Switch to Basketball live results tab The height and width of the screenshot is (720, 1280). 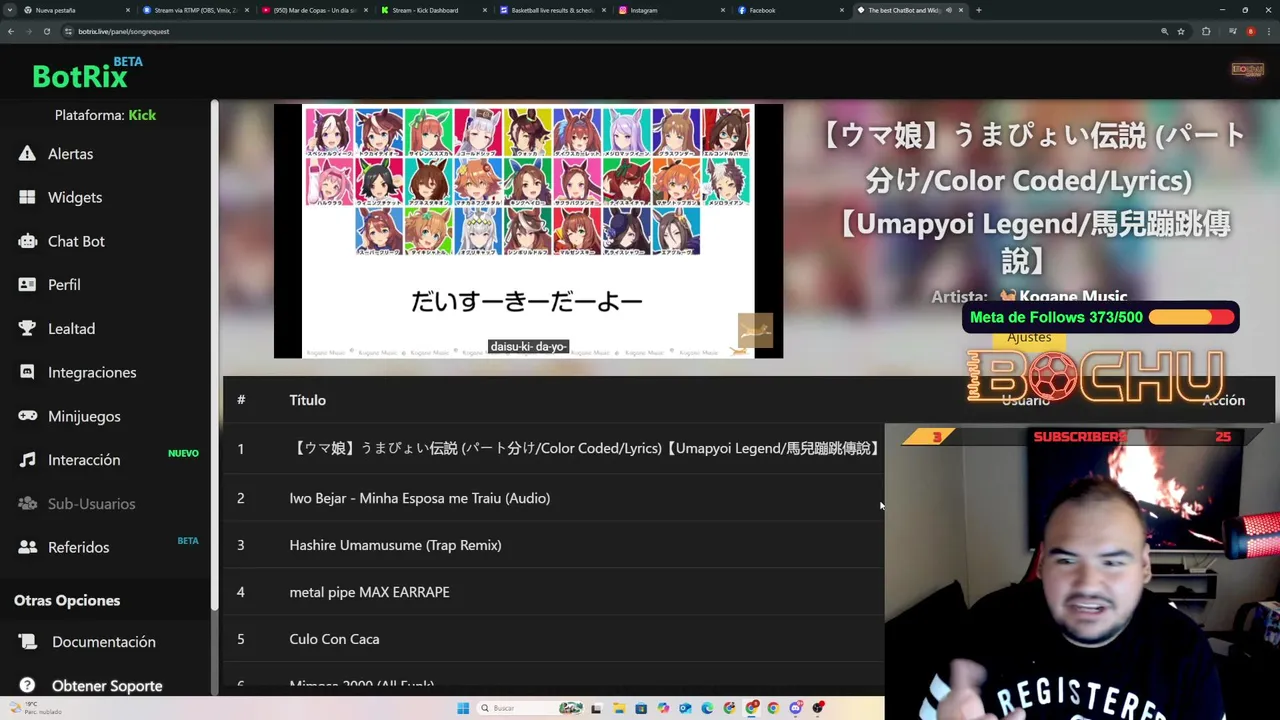pyautogui.click(x=551, y=10)
